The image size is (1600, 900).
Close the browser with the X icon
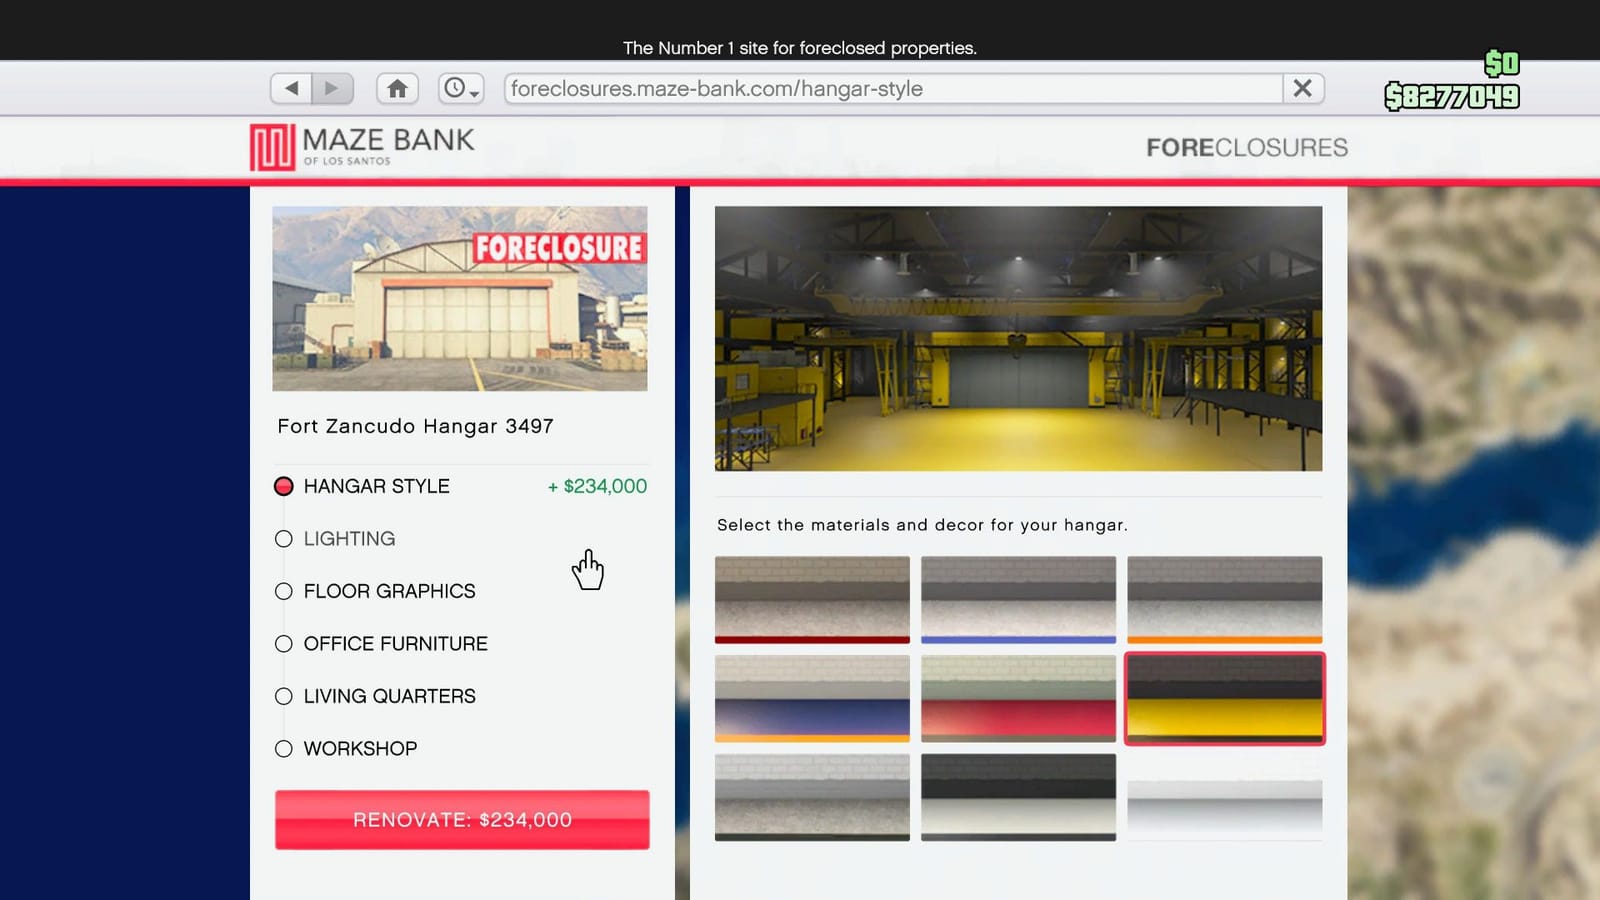pos(1303,88)
